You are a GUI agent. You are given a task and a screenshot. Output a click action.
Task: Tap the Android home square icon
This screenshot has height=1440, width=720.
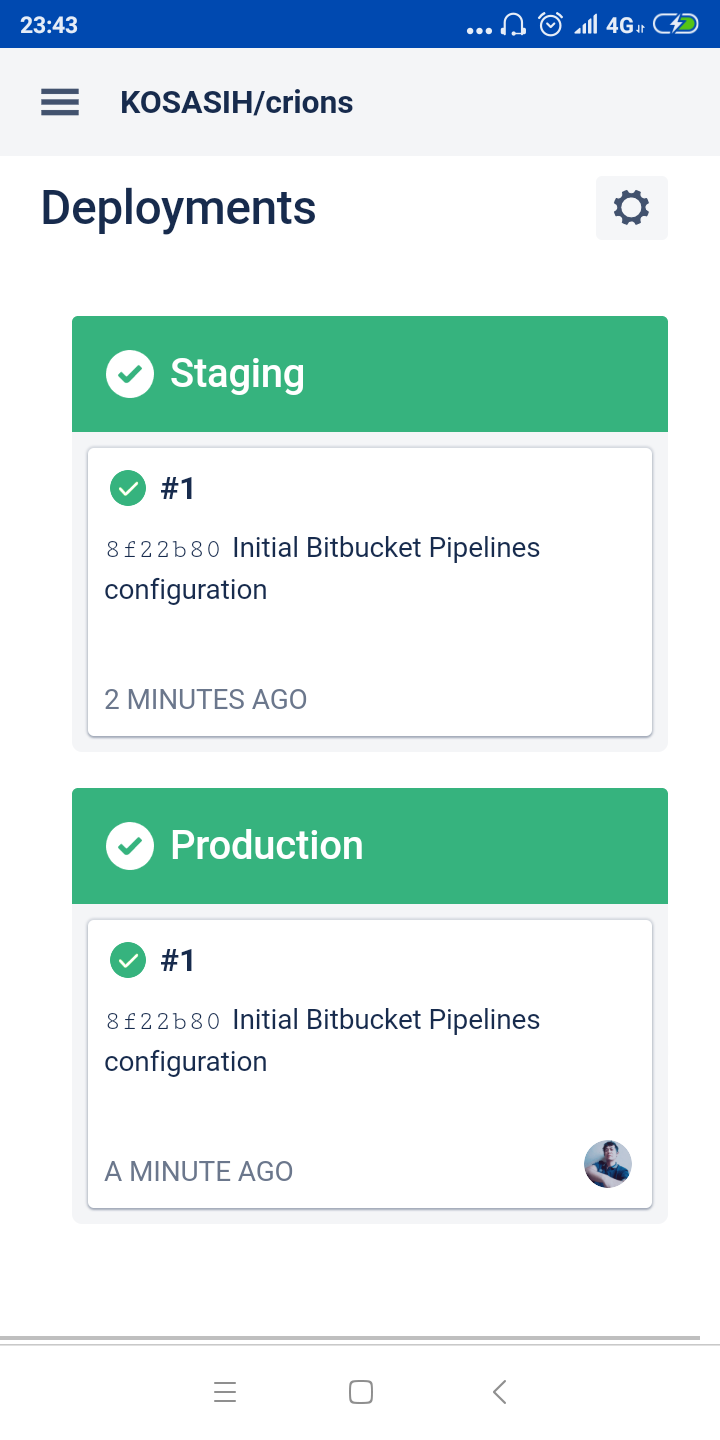[361, 1392]
